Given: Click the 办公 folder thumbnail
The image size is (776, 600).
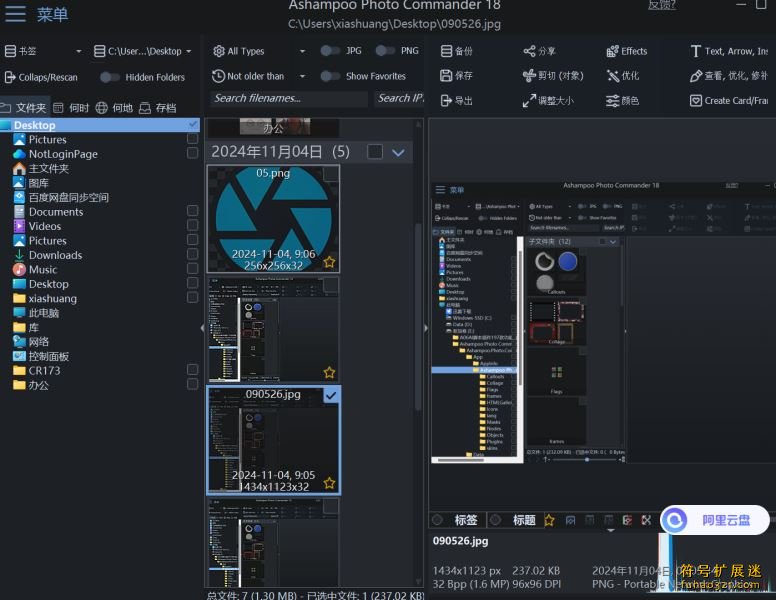Looking at the screenshot, I should pyautogui.click(x=273, y=127).
